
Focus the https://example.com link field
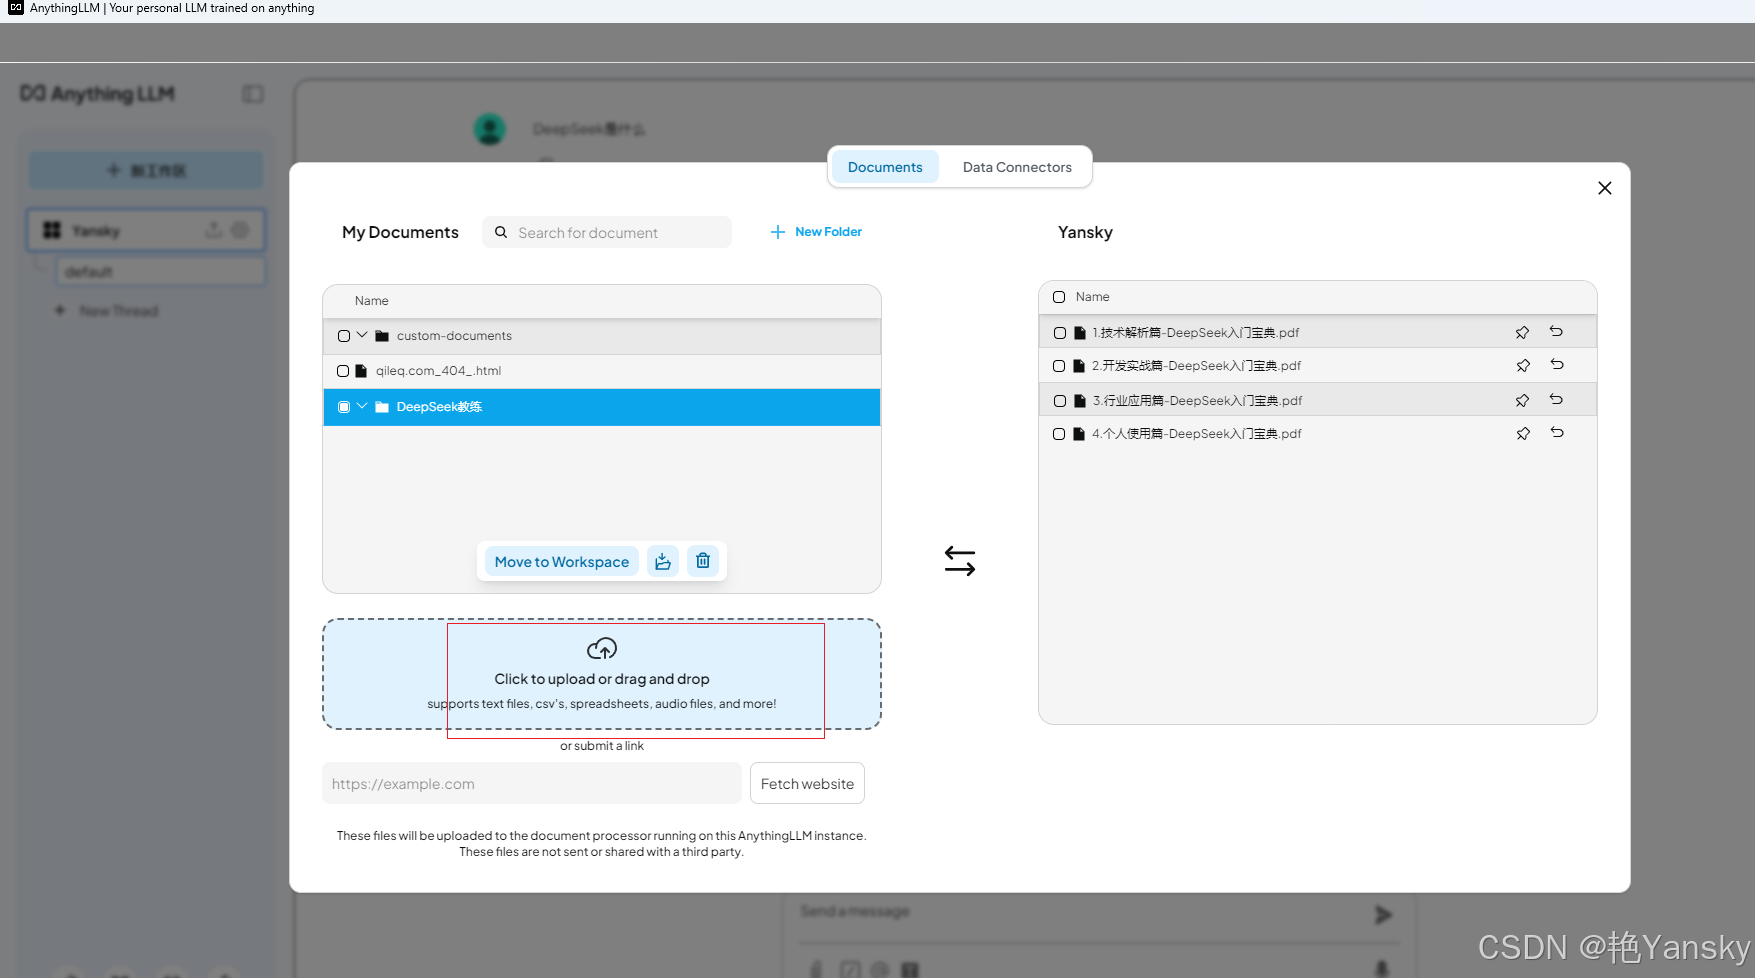532,784
